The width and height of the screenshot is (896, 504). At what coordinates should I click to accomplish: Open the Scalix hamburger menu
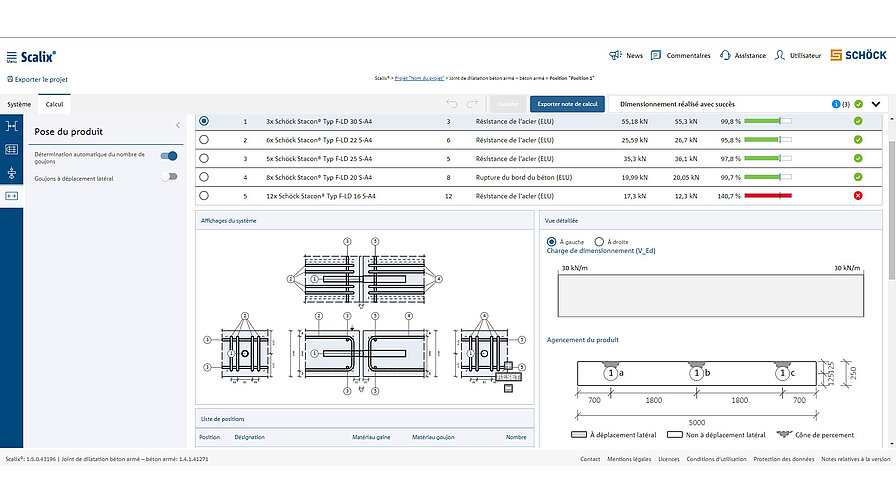[x=11, y=57]
